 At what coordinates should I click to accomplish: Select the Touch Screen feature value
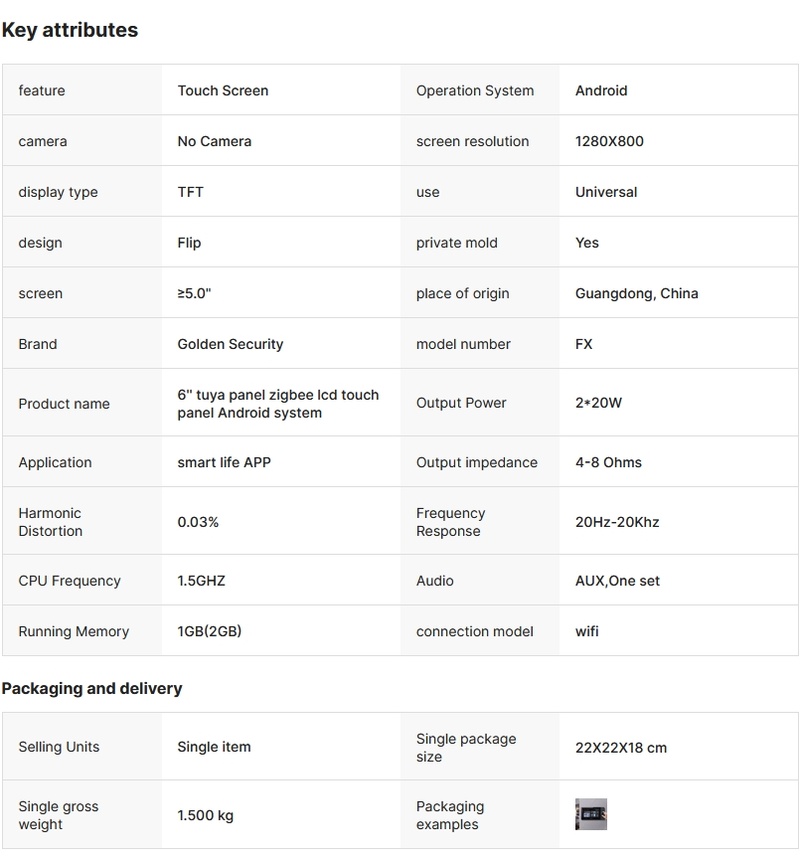click(x=223, y=91)
